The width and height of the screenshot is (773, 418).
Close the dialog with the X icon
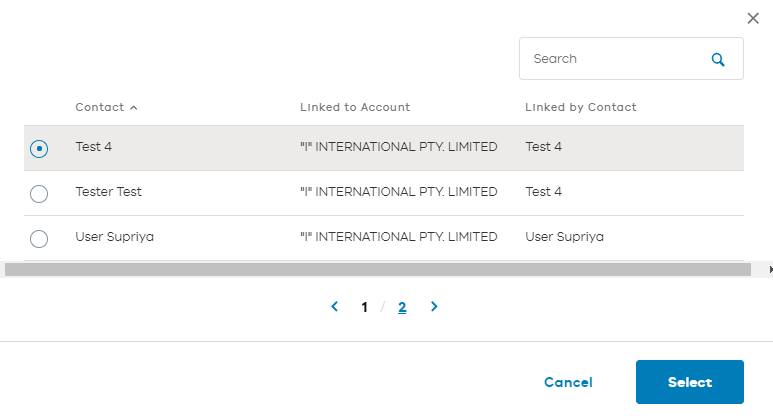(x=753, y=18)
